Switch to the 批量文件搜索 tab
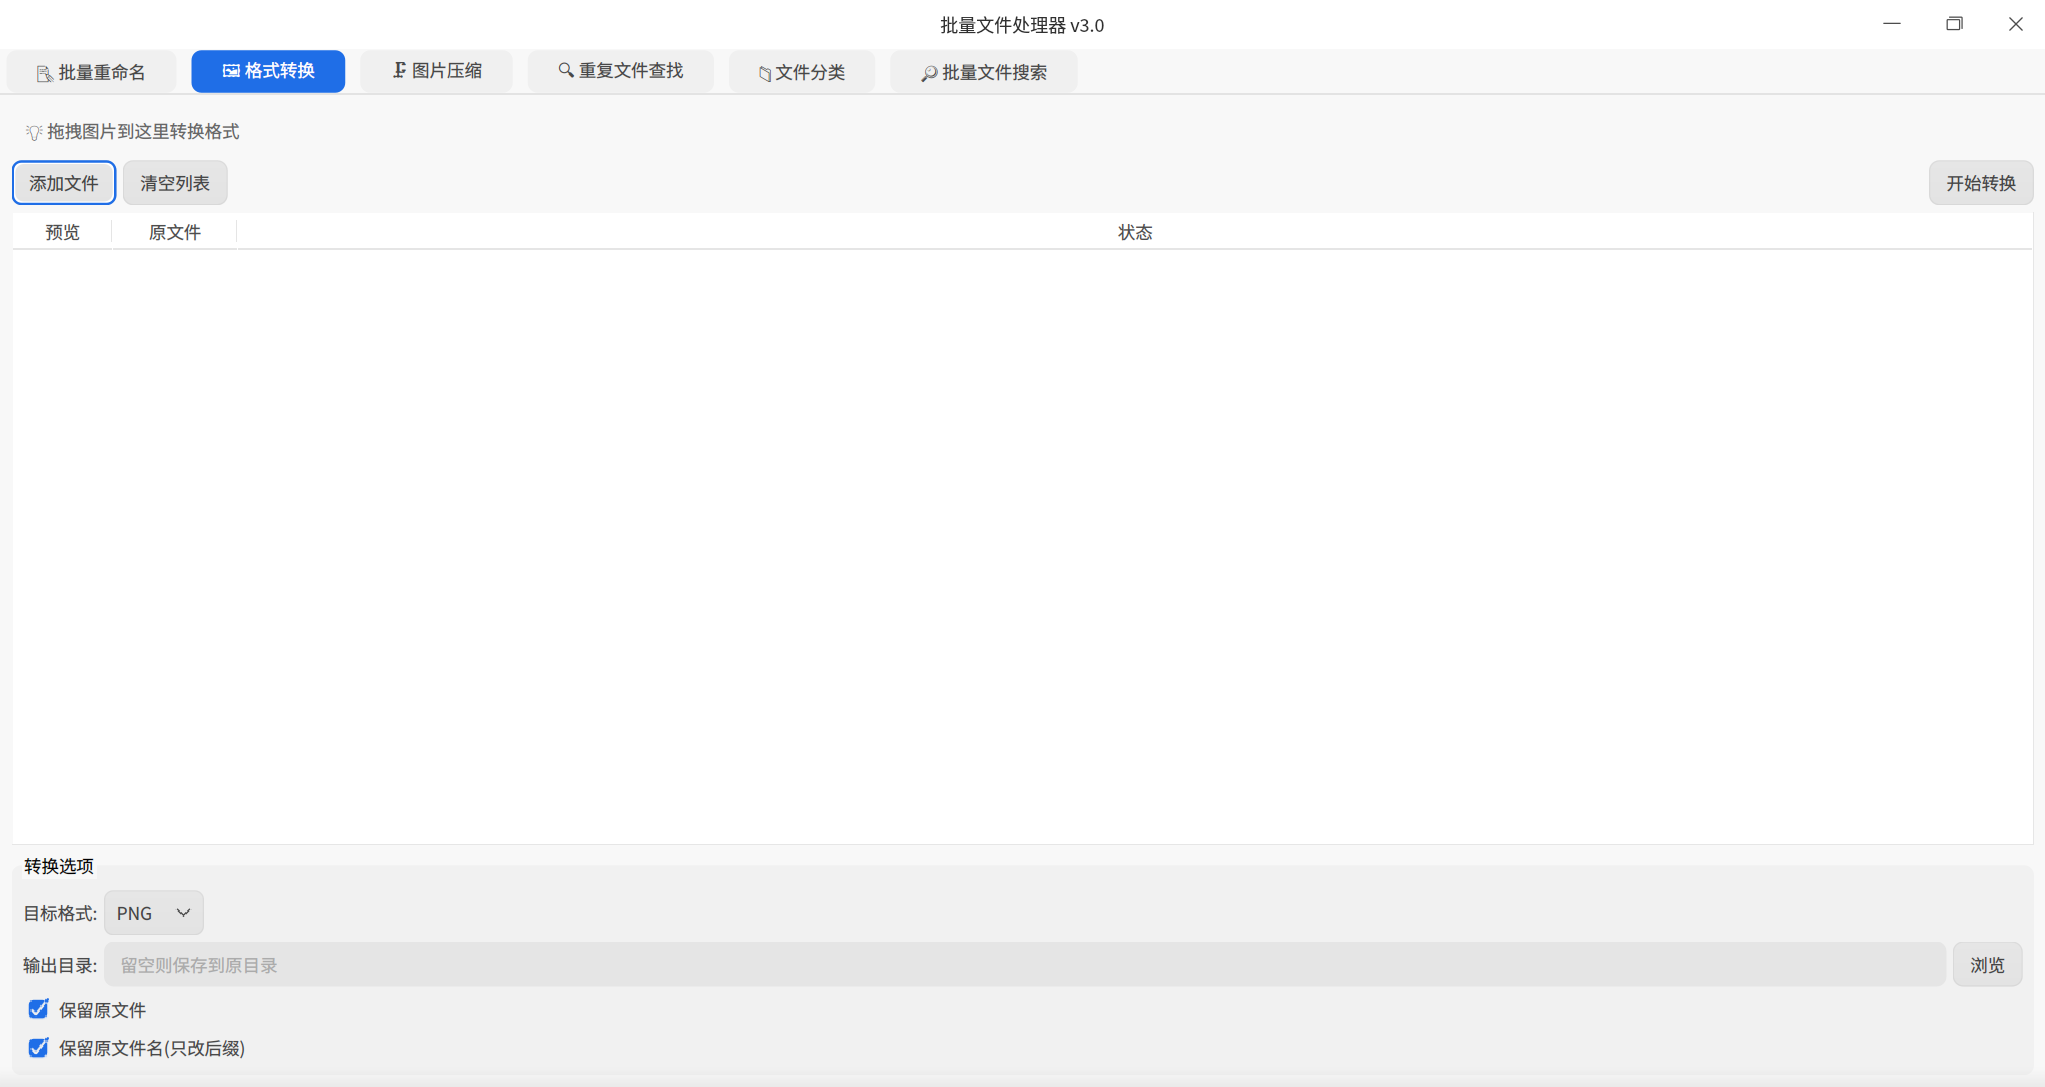Screen dimensions: 2045x1087 click(x=984, y=72)
